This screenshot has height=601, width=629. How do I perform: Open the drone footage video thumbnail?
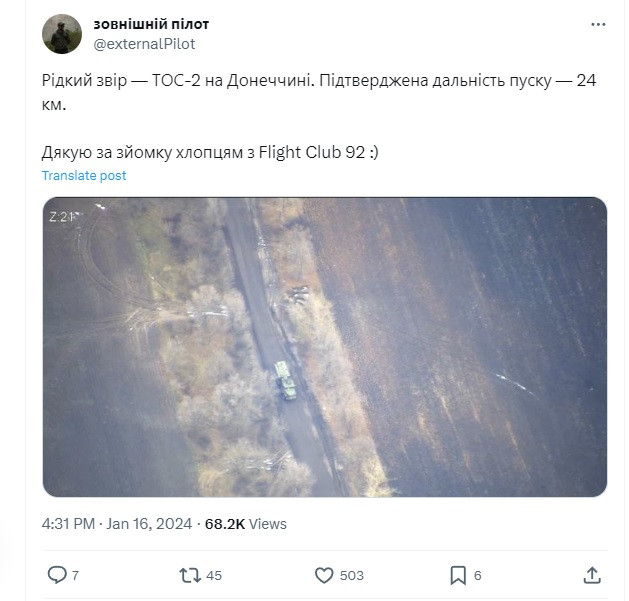click(x=325, y=347)
